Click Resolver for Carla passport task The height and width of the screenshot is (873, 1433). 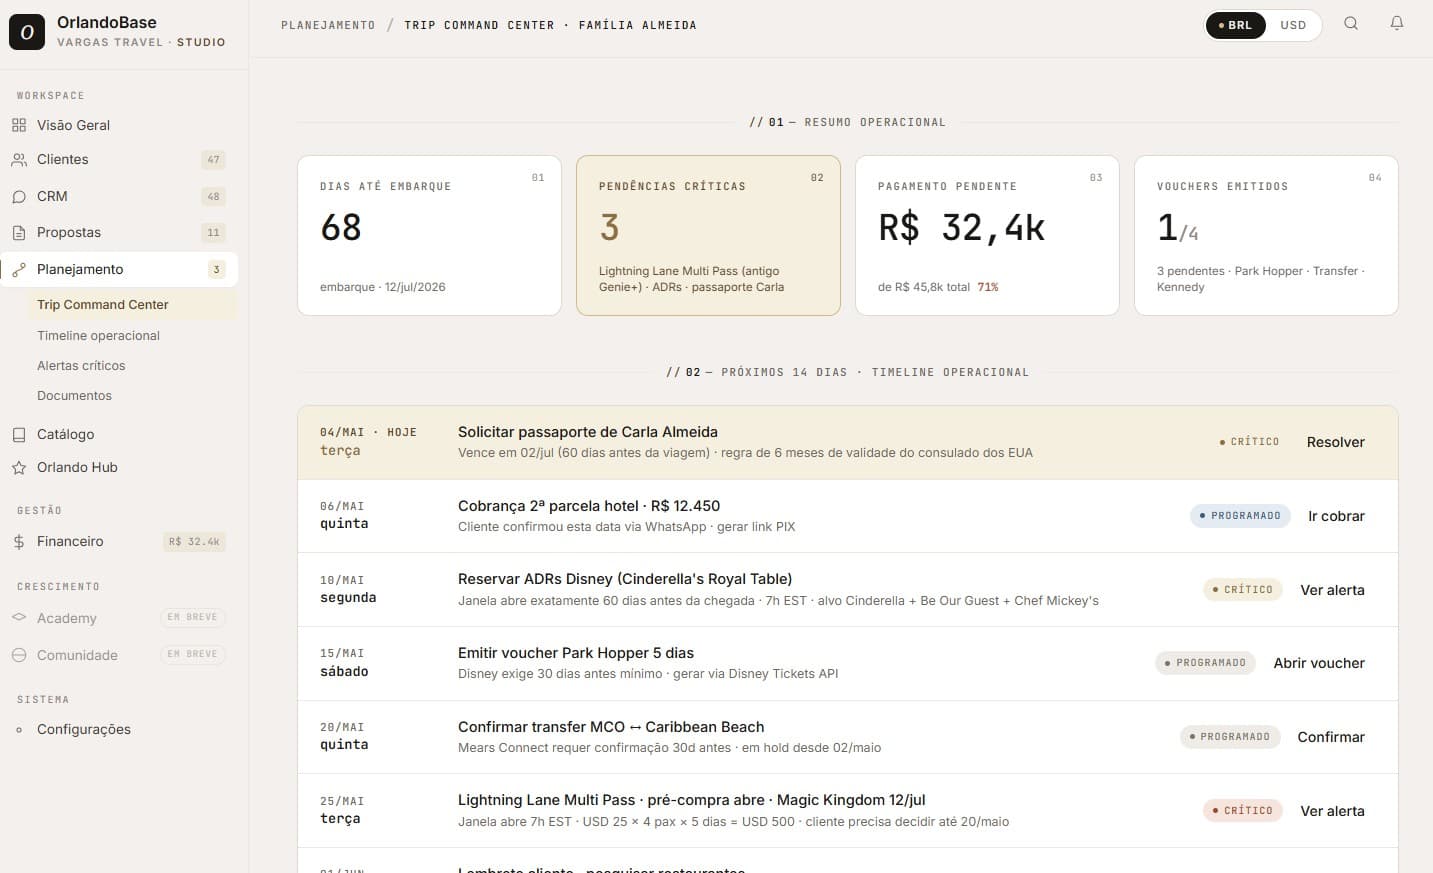(x=1335, y=442)
